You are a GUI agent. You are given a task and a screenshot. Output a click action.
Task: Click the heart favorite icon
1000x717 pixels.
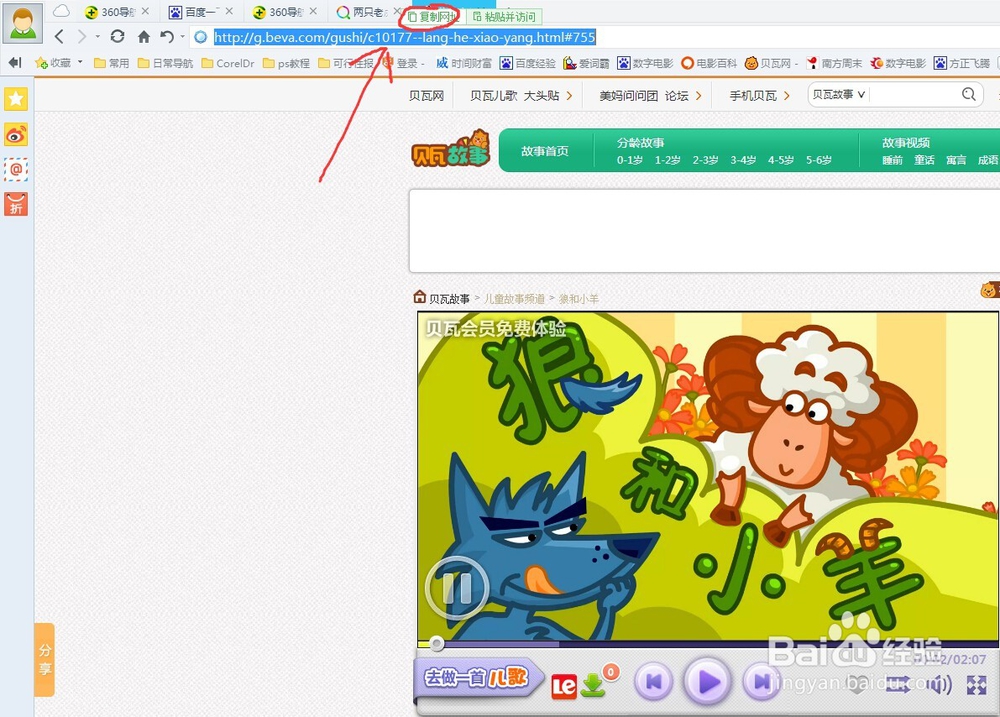pyautogui.click(x=859, y=684)
